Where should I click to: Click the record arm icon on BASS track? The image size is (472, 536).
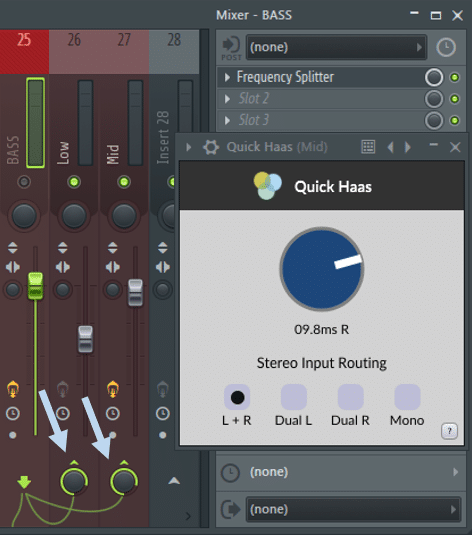pyautogui.click(x=13, y=389)
